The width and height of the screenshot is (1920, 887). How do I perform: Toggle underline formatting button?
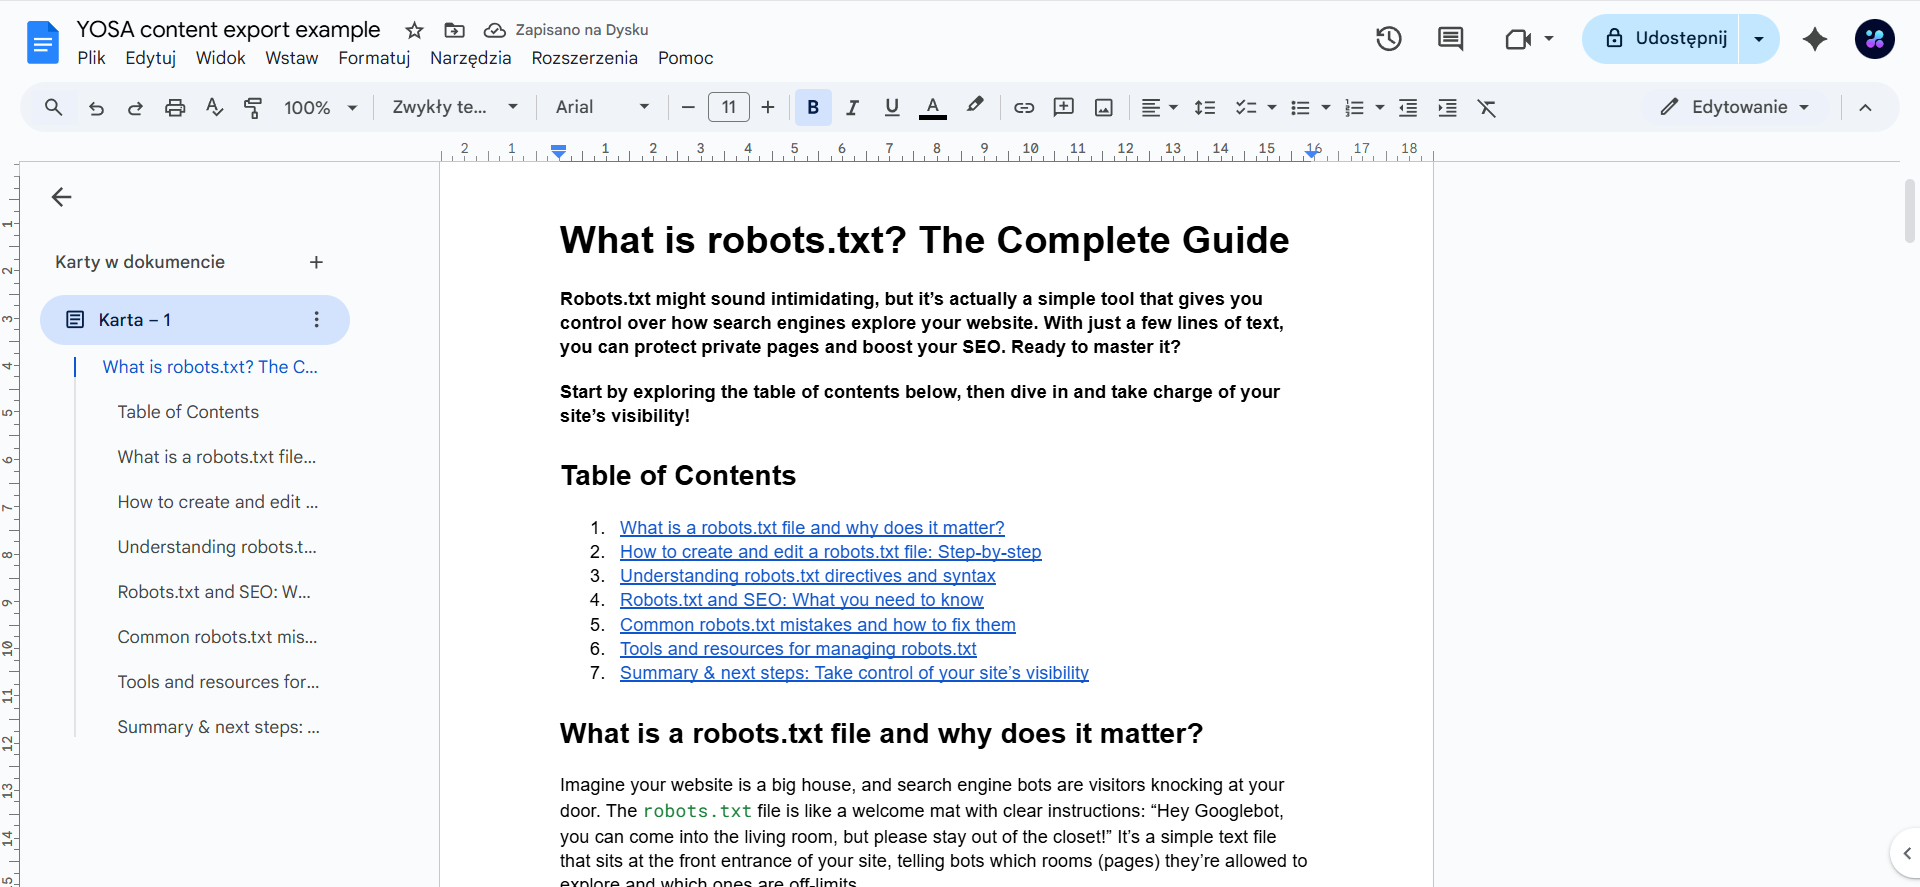[892, 108]
